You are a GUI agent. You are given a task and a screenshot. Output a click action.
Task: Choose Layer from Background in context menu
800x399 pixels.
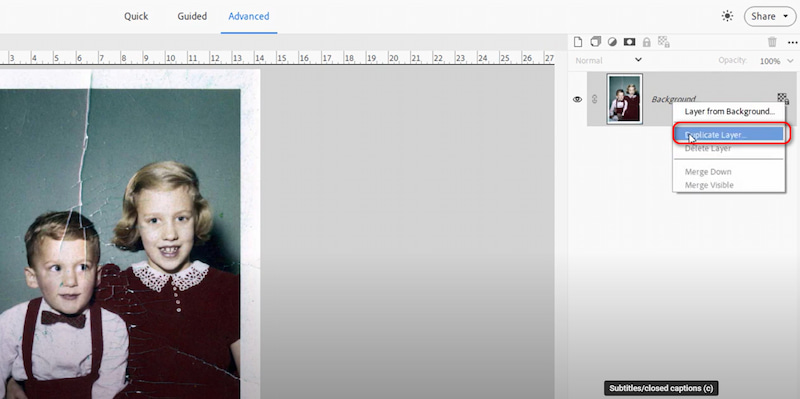pos(729,111)
